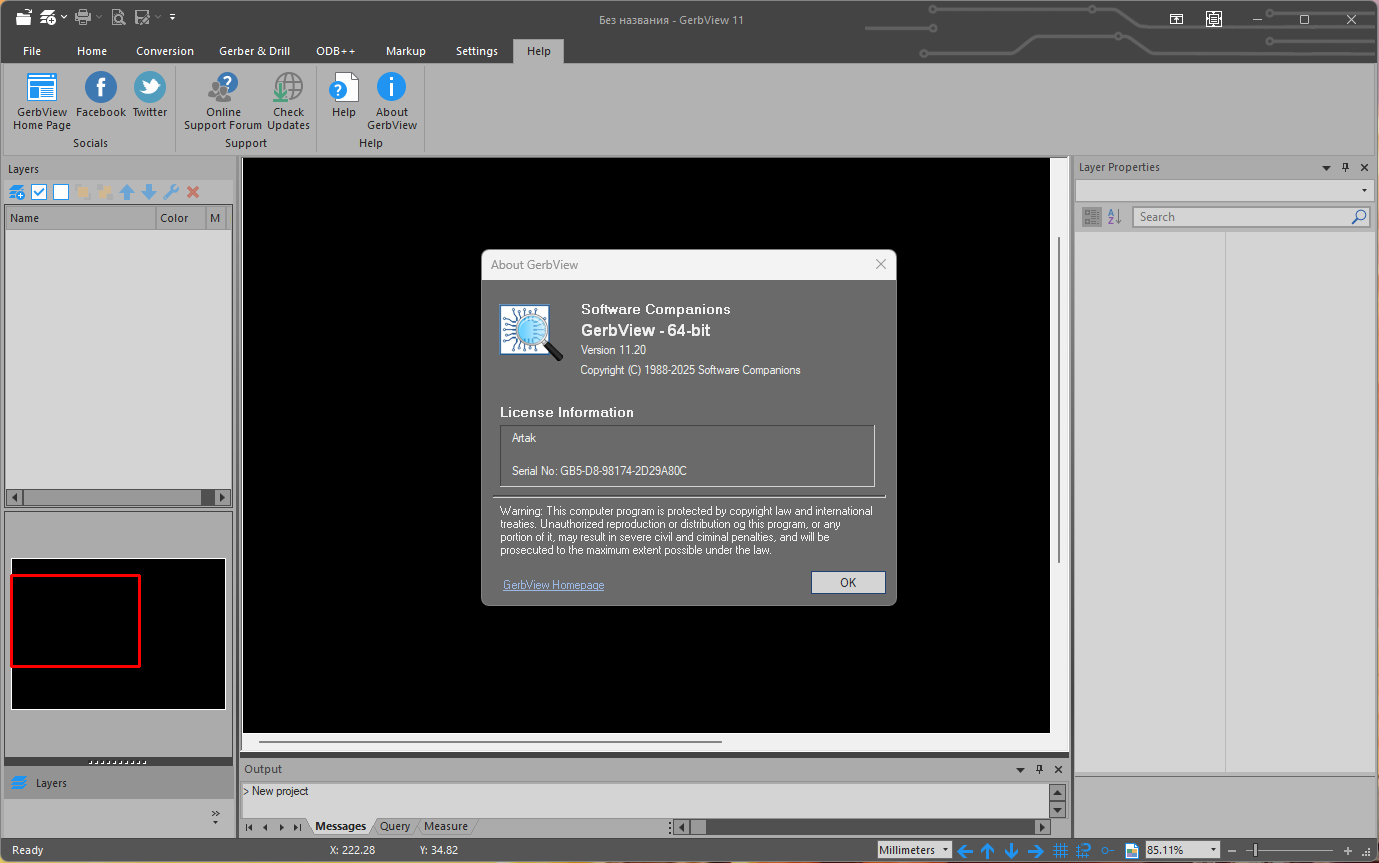The height and width of the screenshot is (863, 1379).
Task: Click the categorized view icon in Layer Properties
Action: coord(1092,217)
